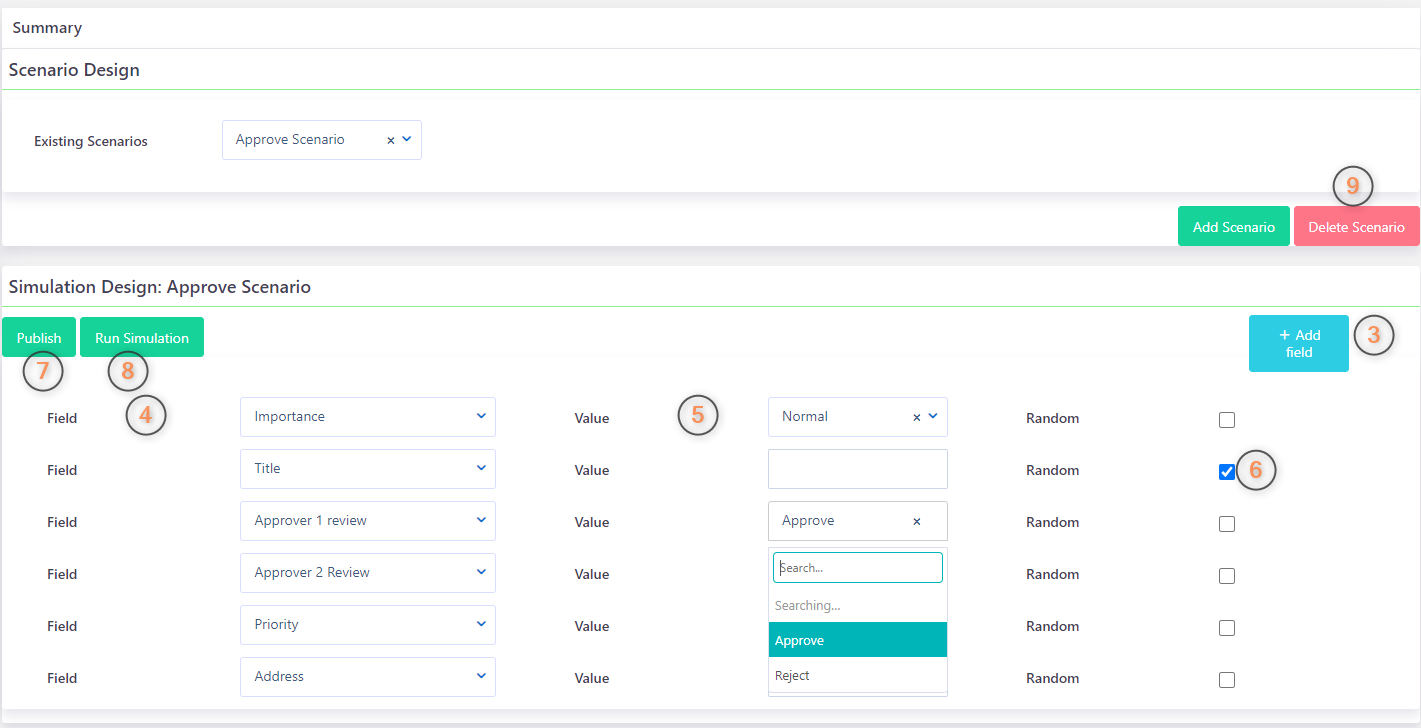1421x728 pixels.
Task: Click the Existing Scenarios label
Action: [91, 142]
